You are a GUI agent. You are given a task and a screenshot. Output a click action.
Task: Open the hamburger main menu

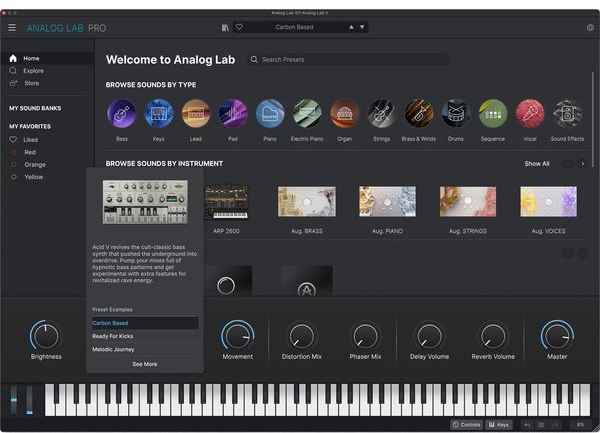12,28
